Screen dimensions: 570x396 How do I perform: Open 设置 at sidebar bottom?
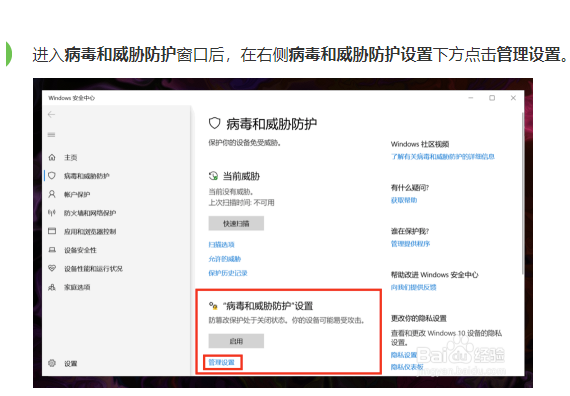click(71, 363)
